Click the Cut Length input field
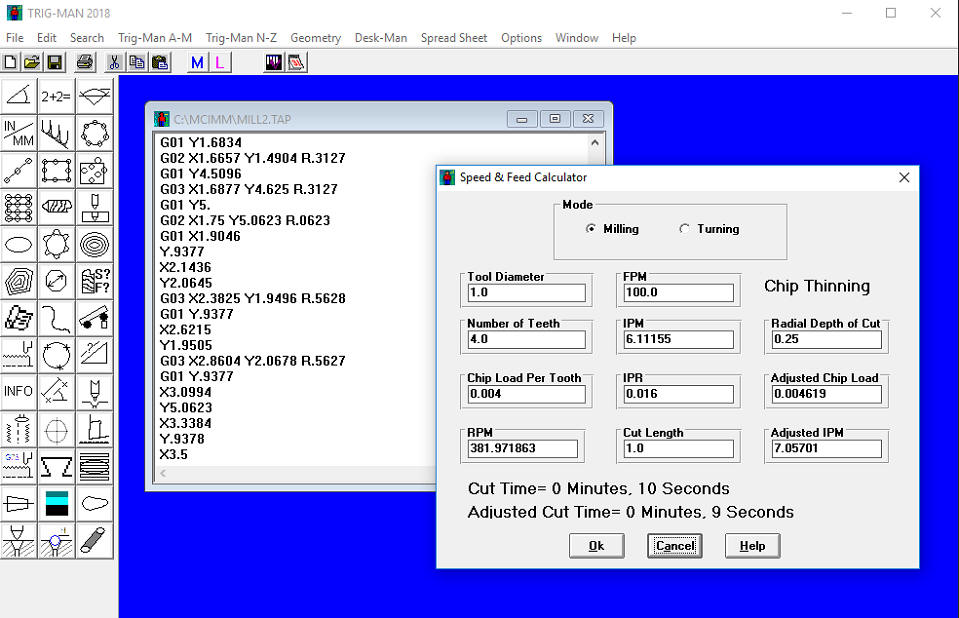959x618 pixels. (x=678, y=449)
